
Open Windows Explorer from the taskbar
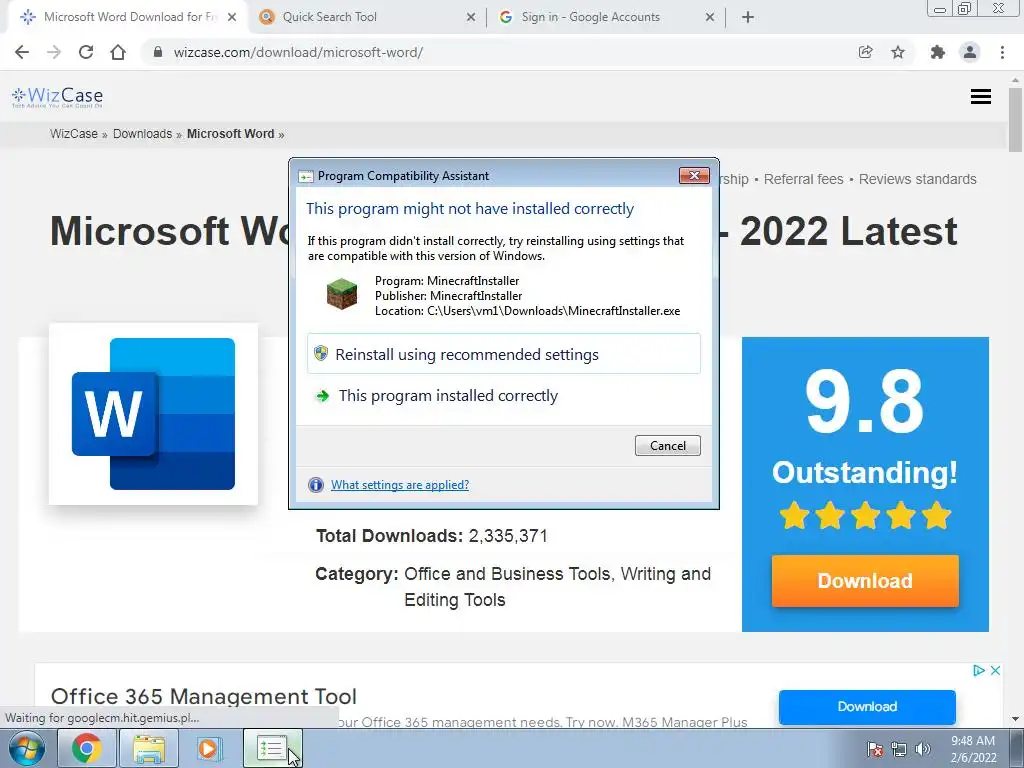pos(148,748)
